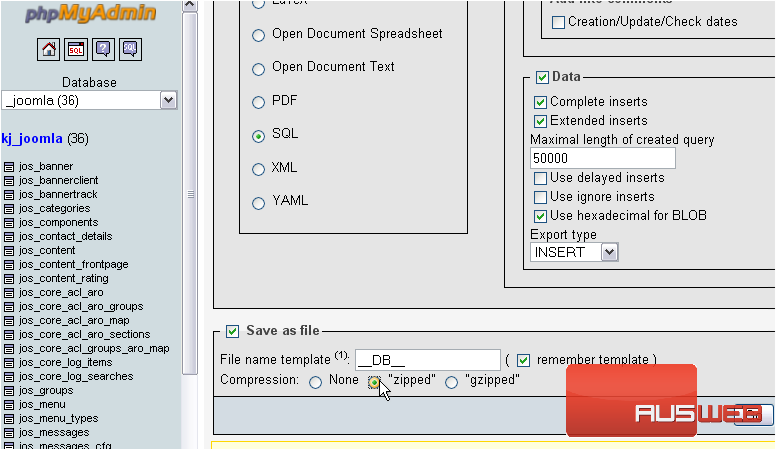Click table icon beside jos_menu
This screenshot has width=776, height=450.
9,405
